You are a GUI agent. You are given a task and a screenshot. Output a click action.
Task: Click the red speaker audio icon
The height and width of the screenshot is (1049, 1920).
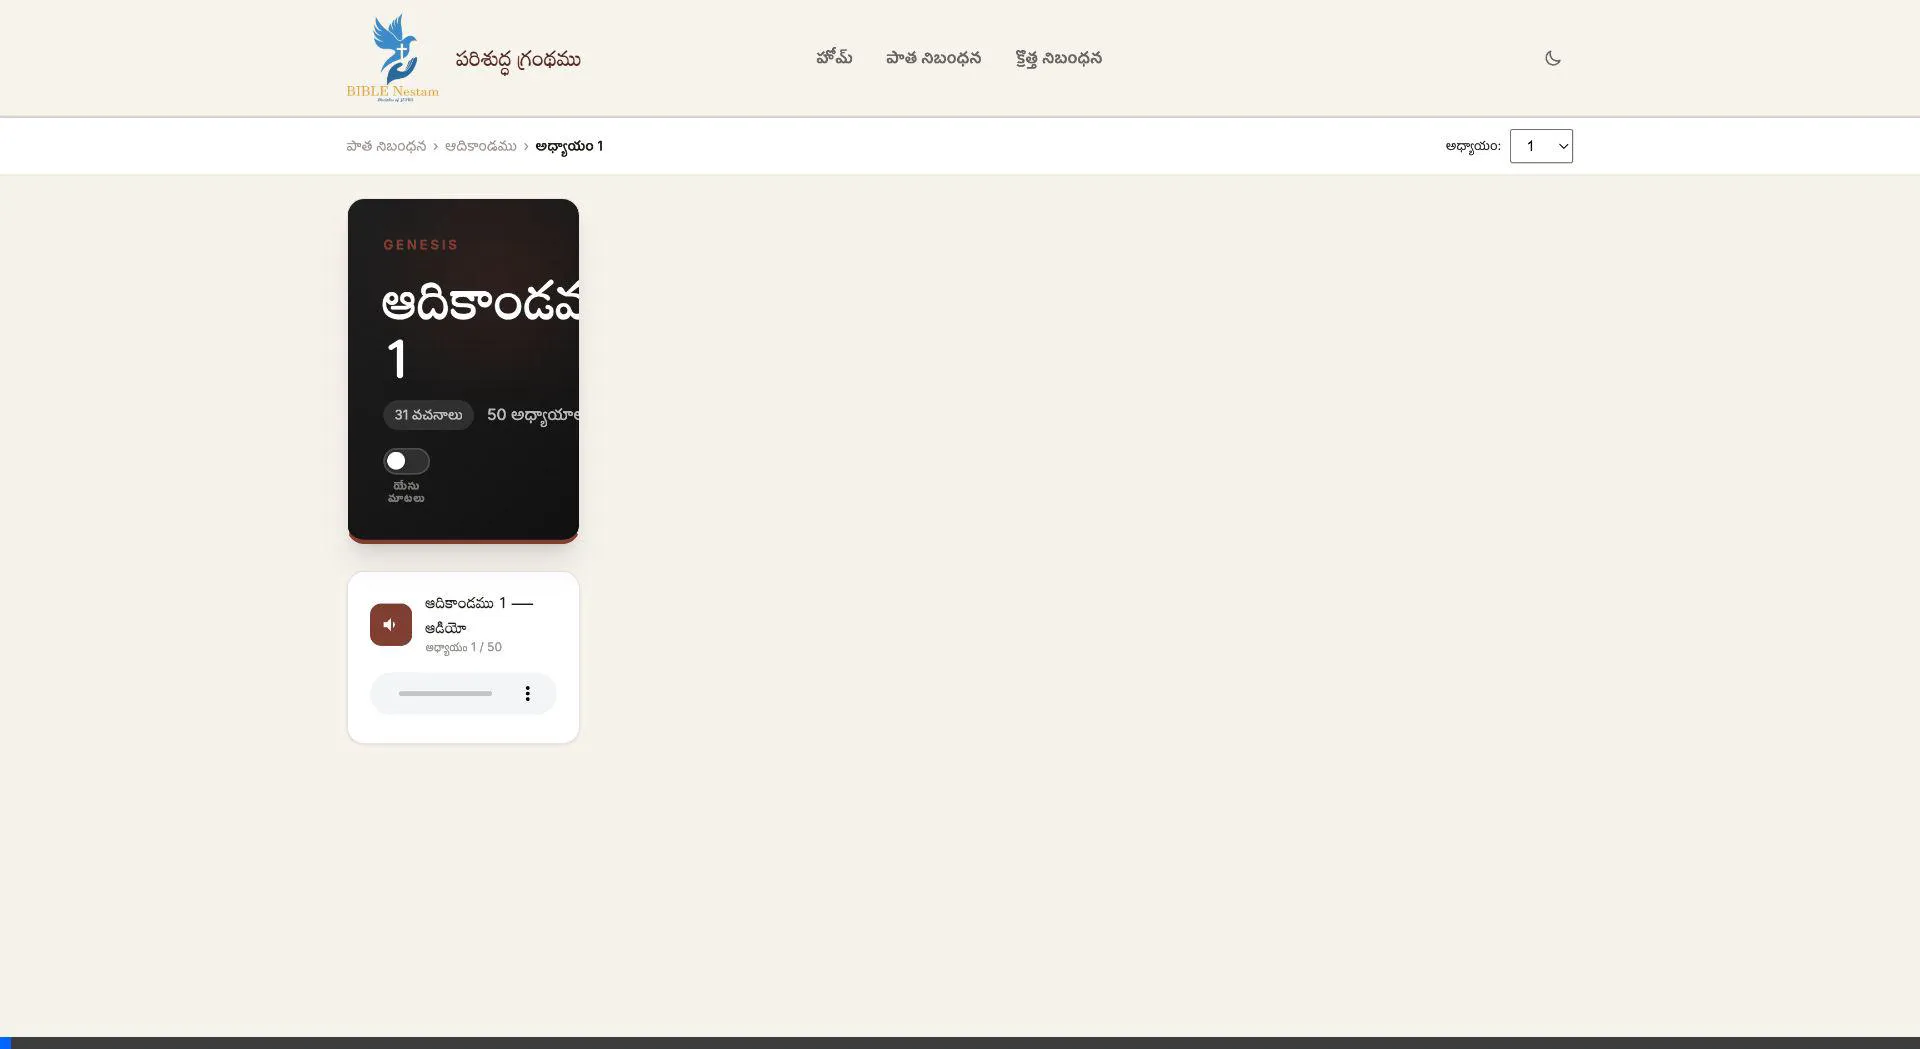(391, 625)
